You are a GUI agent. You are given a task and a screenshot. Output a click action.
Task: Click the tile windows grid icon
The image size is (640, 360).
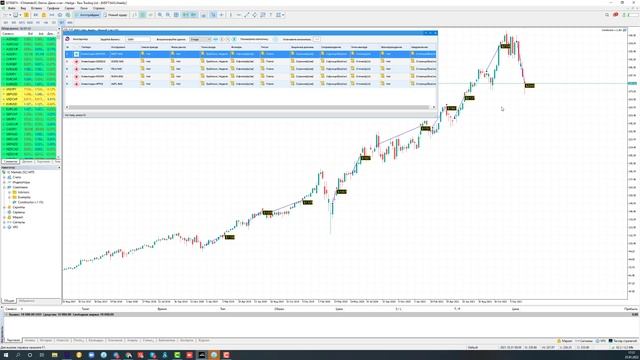pos(176,15)
